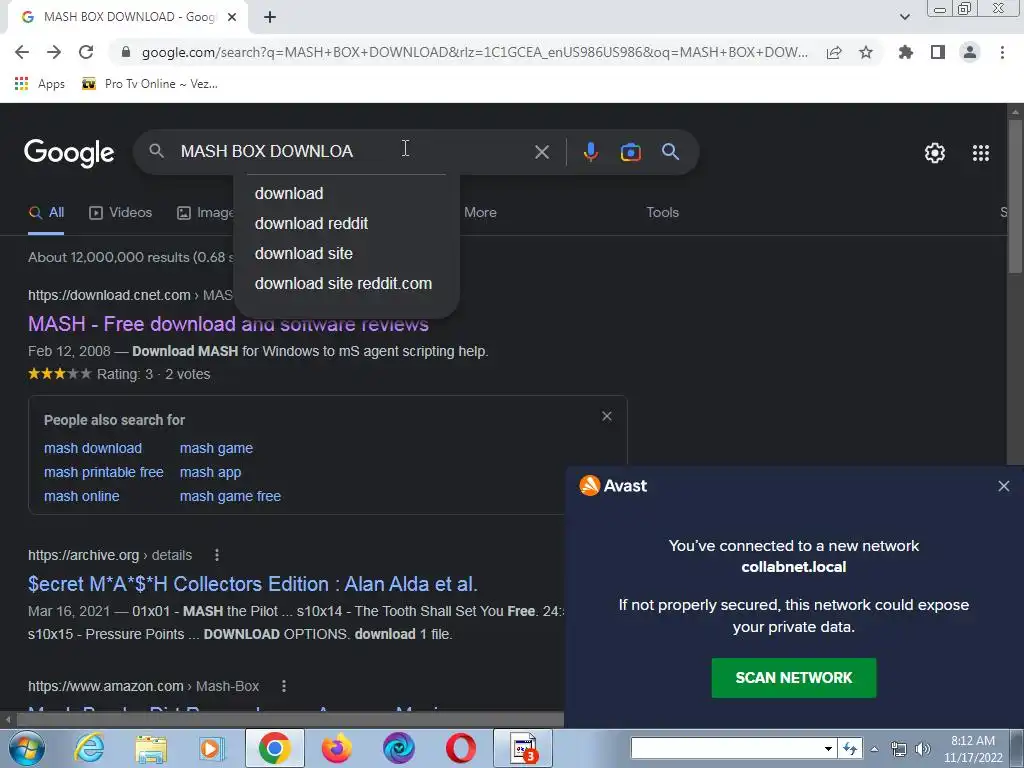This screenshot has height=768, width=1024.
Task: Open MASH Free download cnet result
Action: point(228,324)
